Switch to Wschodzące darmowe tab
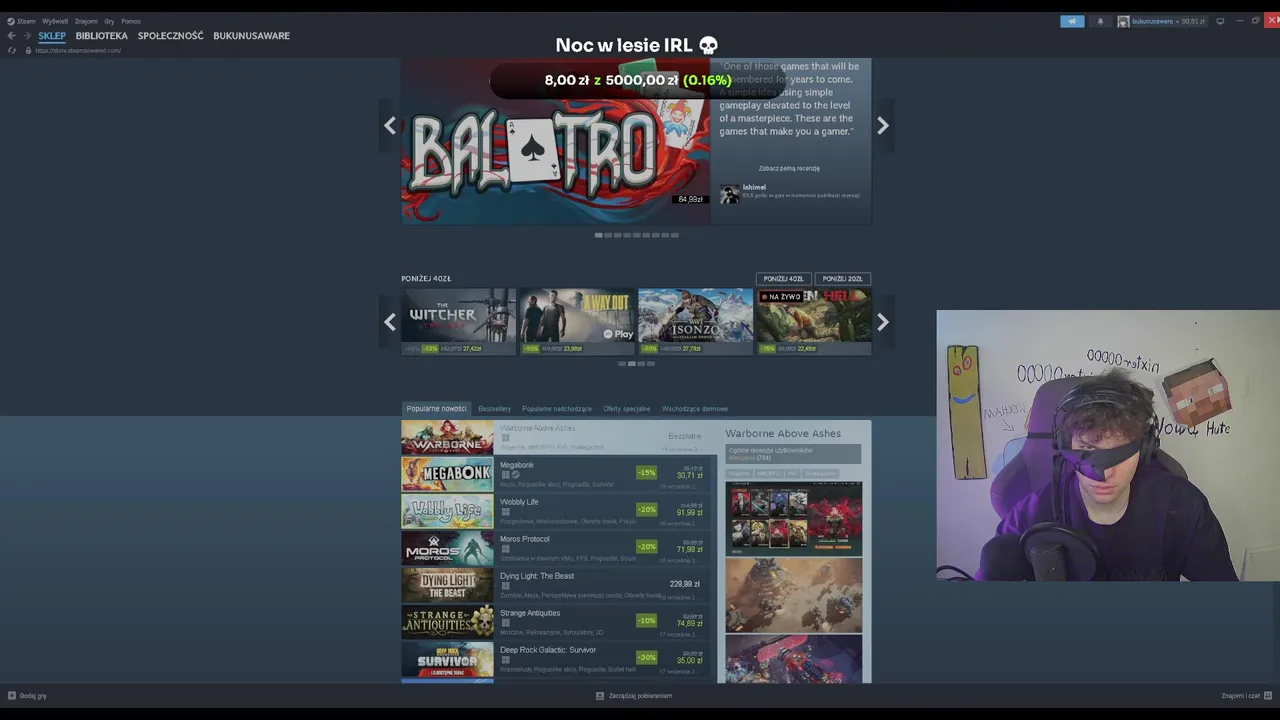The width and height of the screenshot is (1280, 720). pyautogui.click(x=695, y=409)
